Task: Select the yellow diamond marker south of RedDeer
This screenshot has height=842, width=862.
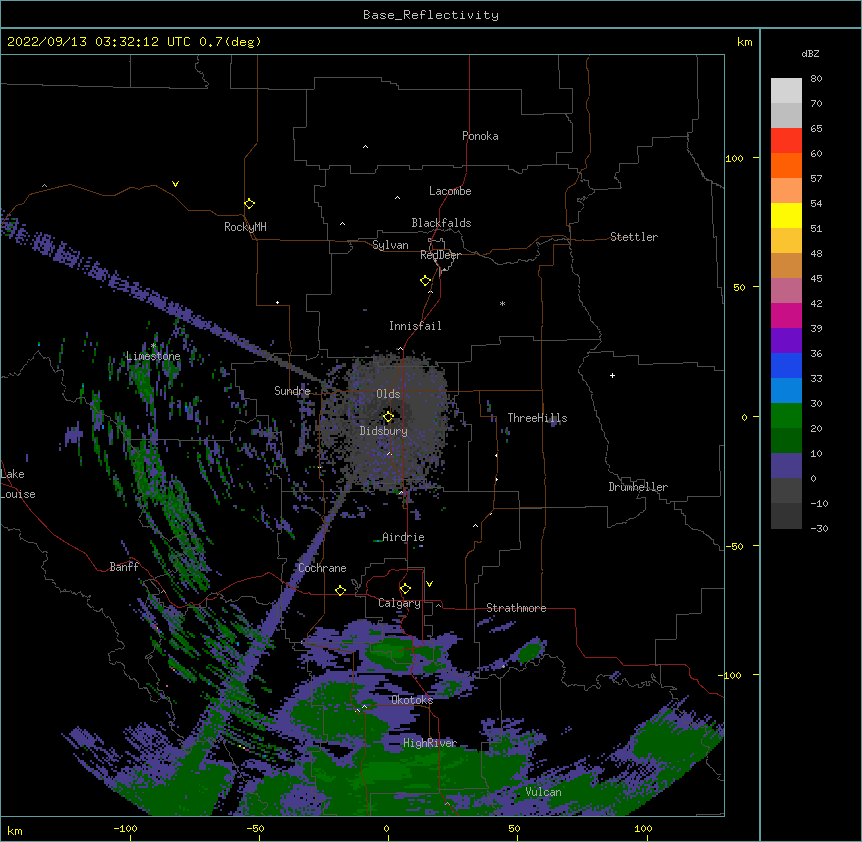Action: coord(425,281)
